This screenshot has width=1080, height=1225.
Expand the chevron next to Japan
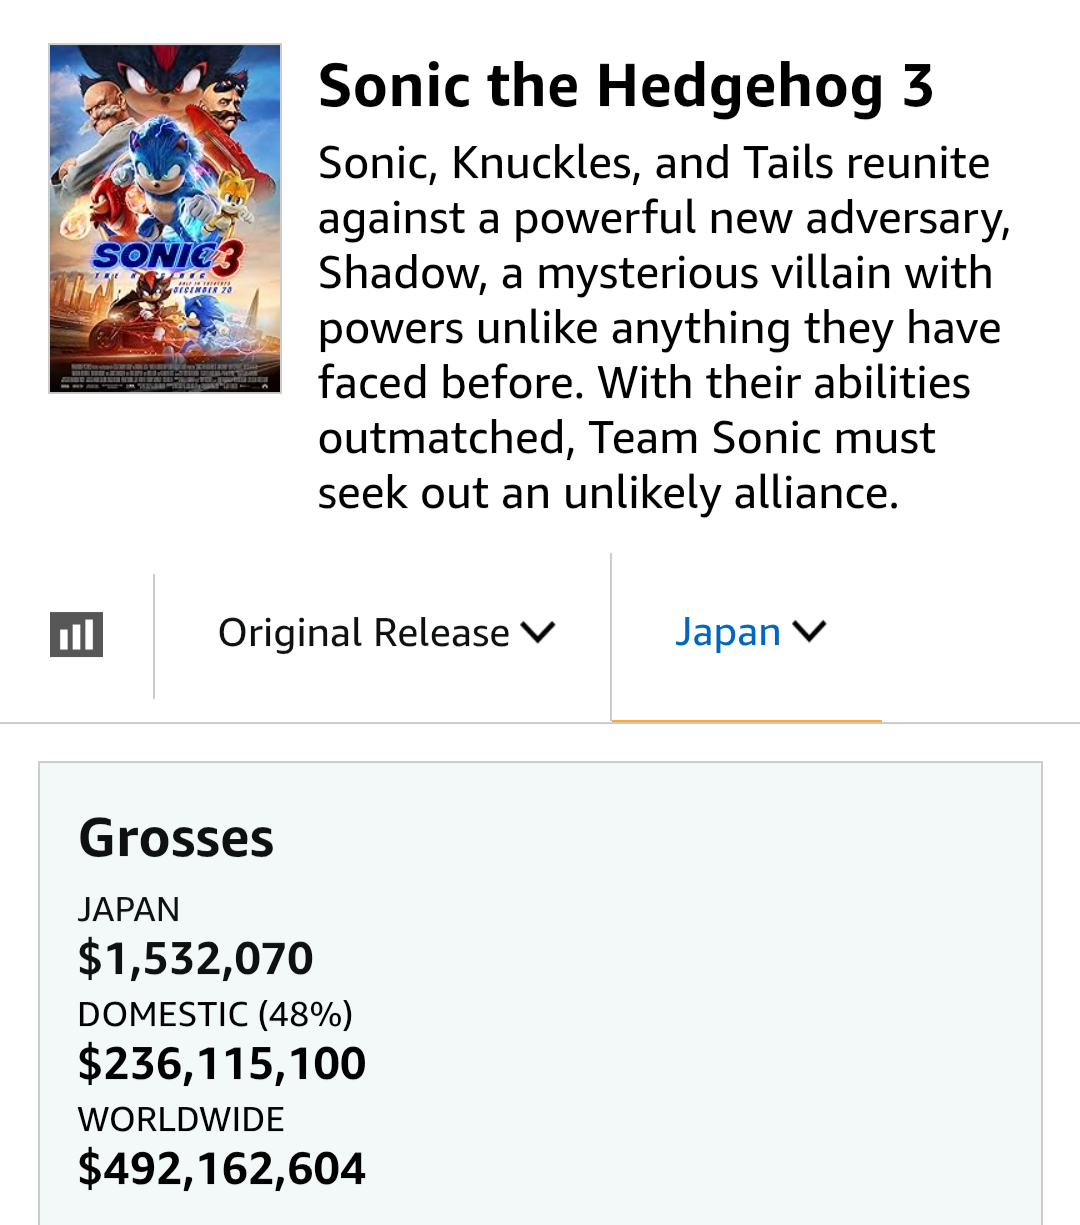coord(809,631)
